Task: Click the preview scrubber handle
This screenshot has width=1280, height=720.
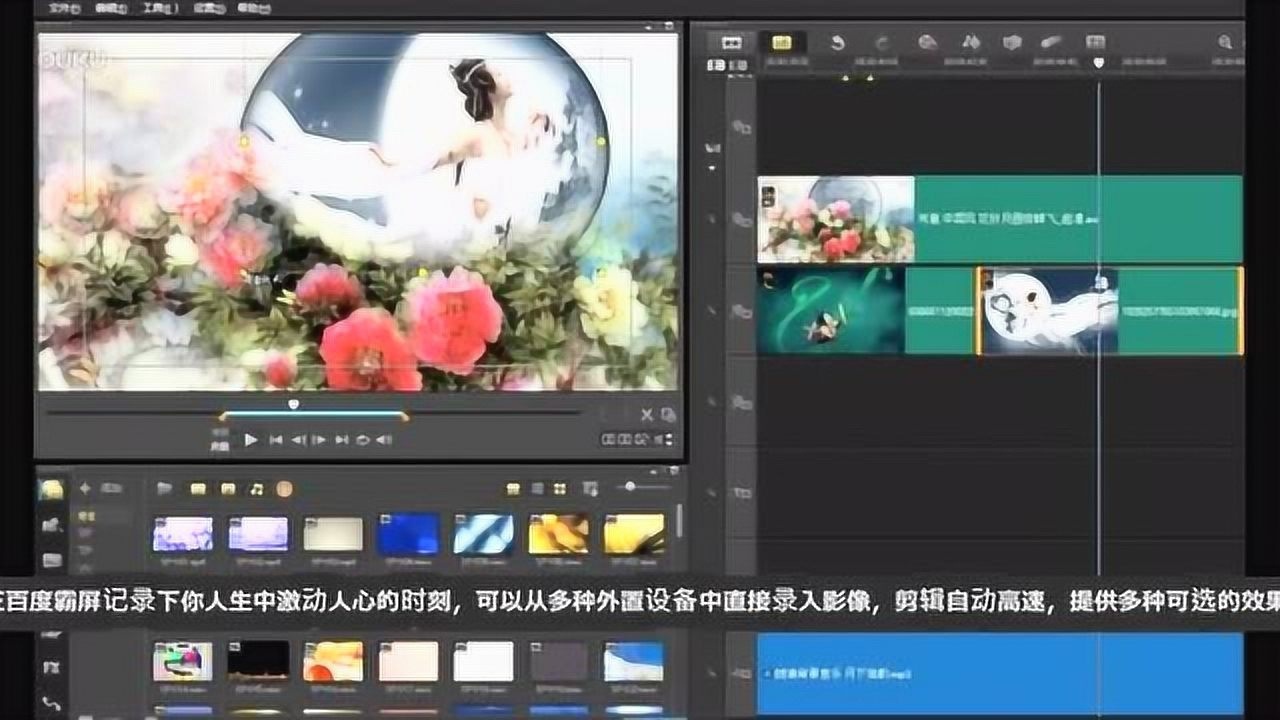Action: (293, 404)
